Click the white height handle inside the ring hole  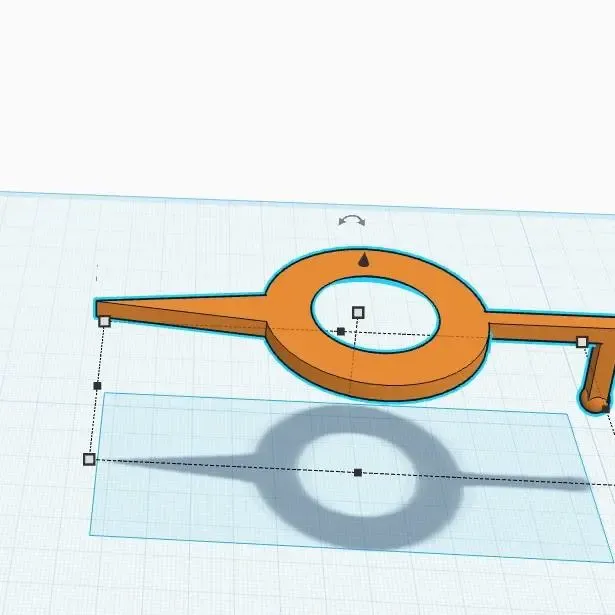point(358,313)
